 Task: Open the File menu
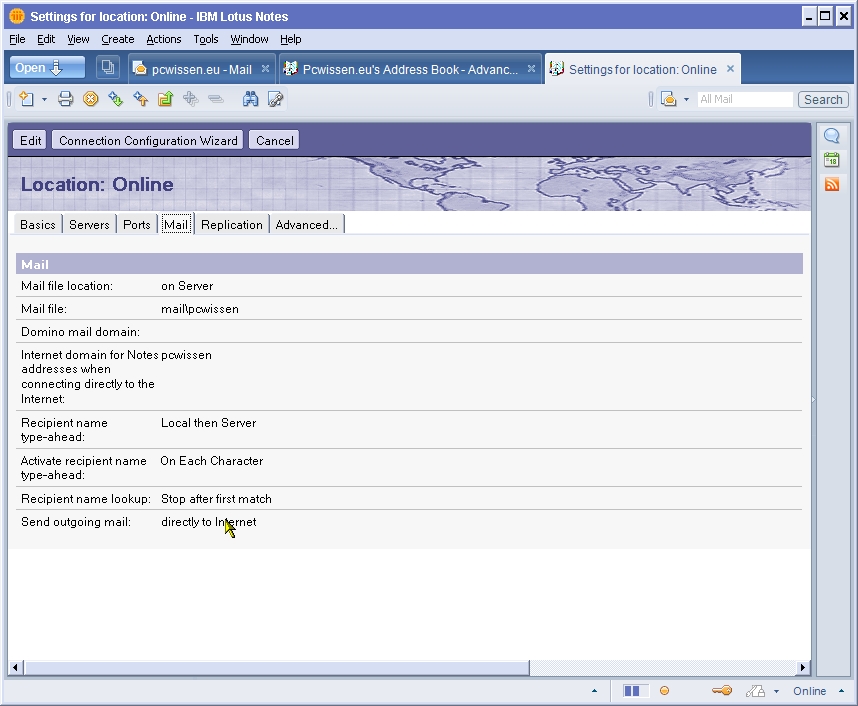18,39
